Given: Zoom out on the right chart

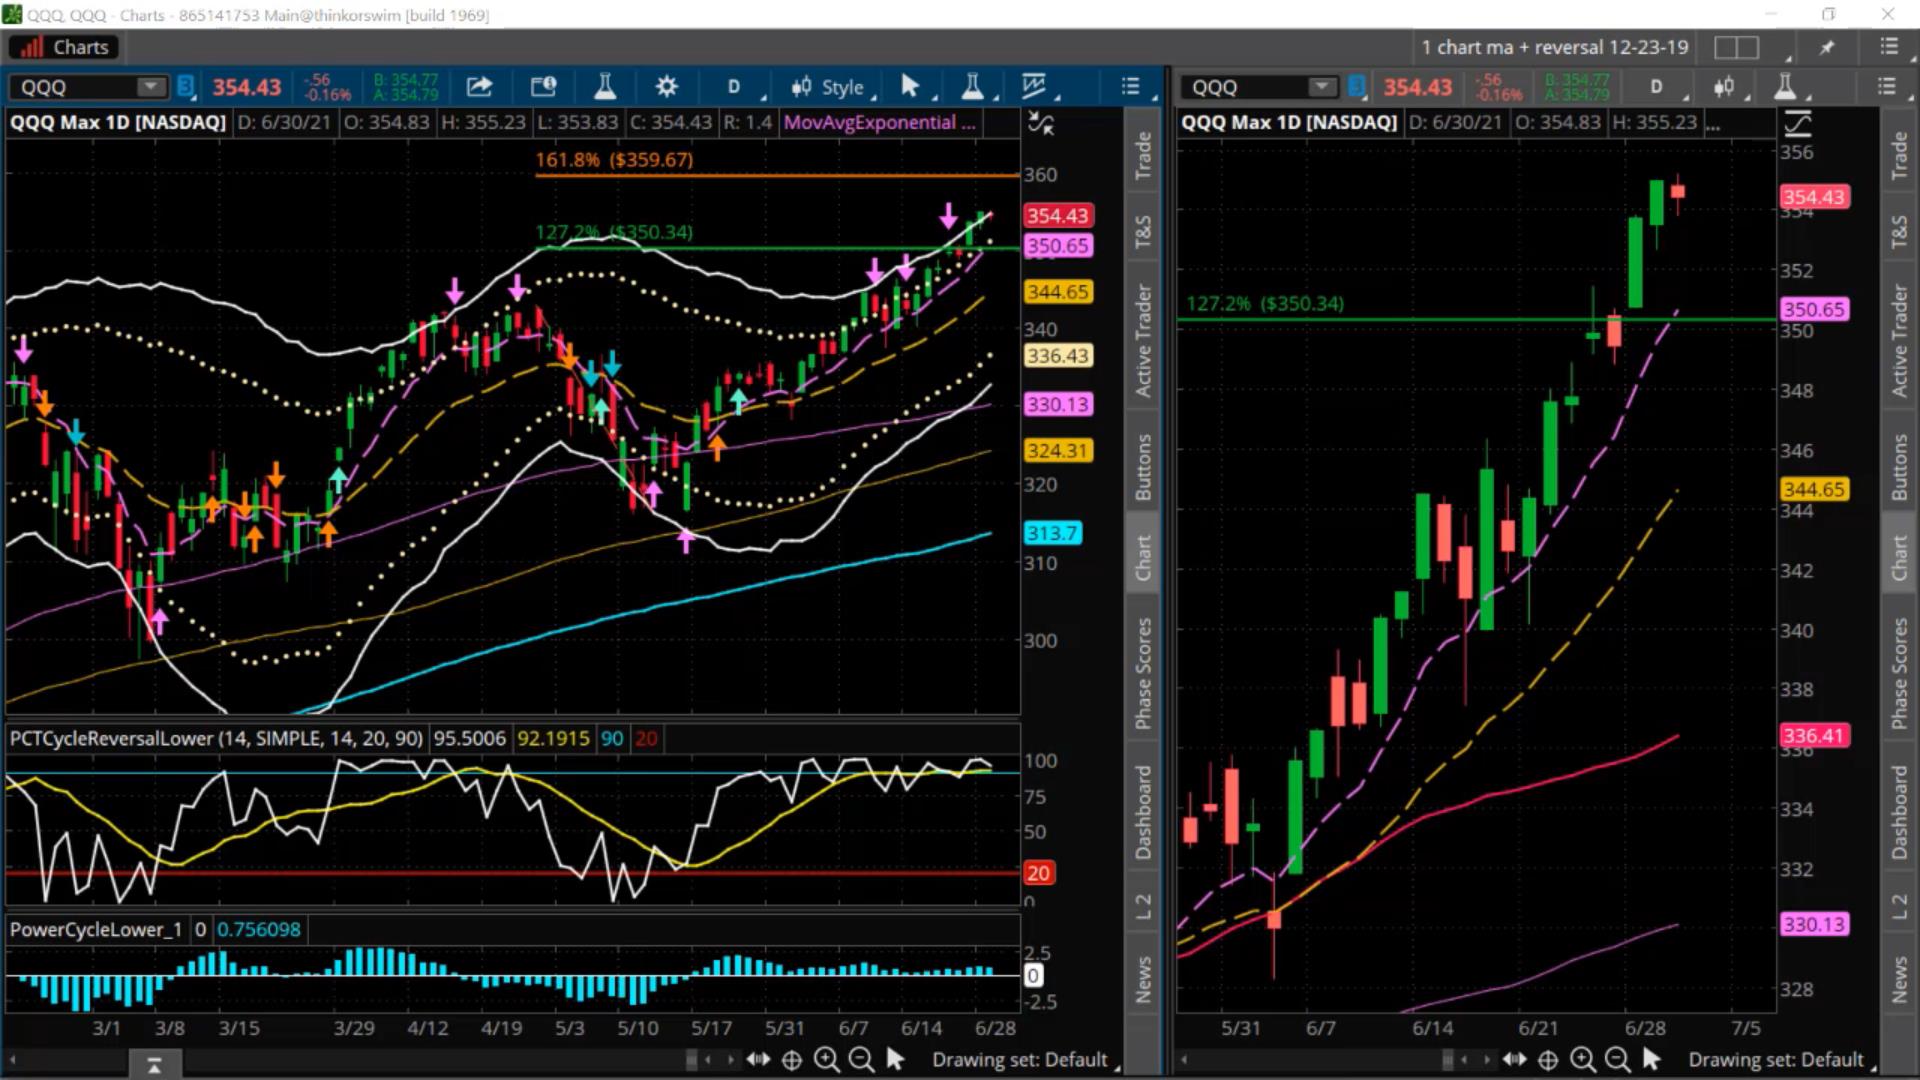Looking at the screenshot, I should (1617, 1060).
